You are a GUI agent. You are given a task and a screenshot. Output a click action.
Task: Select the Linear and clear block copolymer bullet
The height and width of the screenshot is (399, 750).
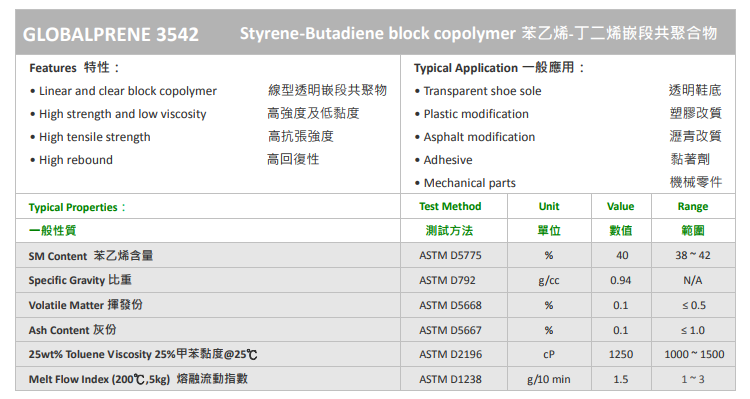(128, 91)
